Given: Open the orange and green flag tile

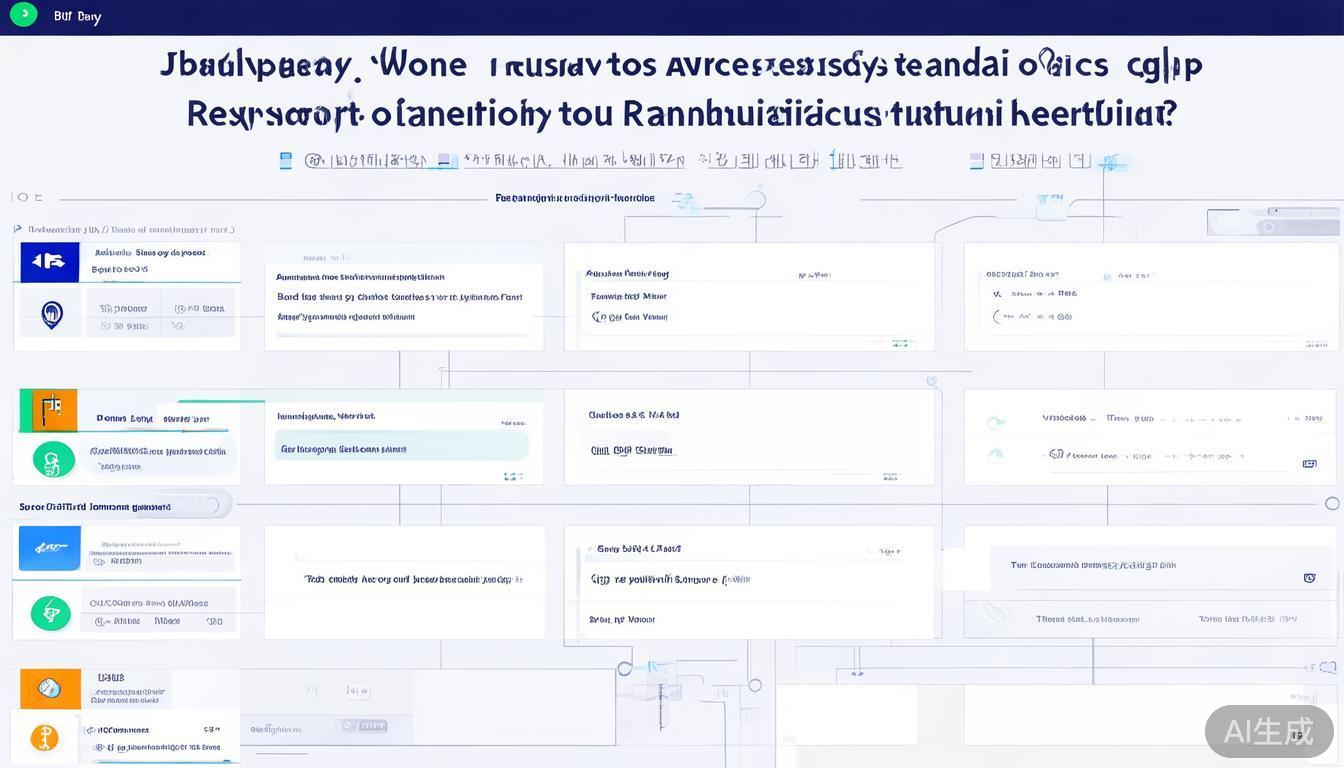Looking at the screenshot, I should tap(48, 409).
